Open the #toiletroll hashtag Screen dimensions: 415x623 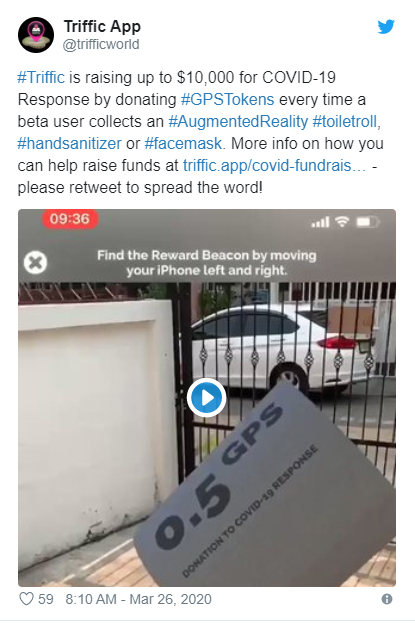pyautogui.click(x=345, y=122)
